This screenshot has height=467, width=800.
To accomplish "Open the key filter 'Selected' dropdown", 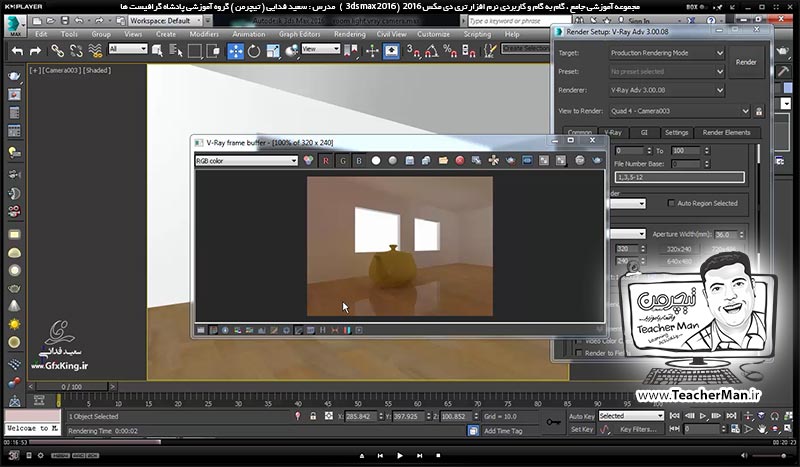I will [x=631, y=416].
